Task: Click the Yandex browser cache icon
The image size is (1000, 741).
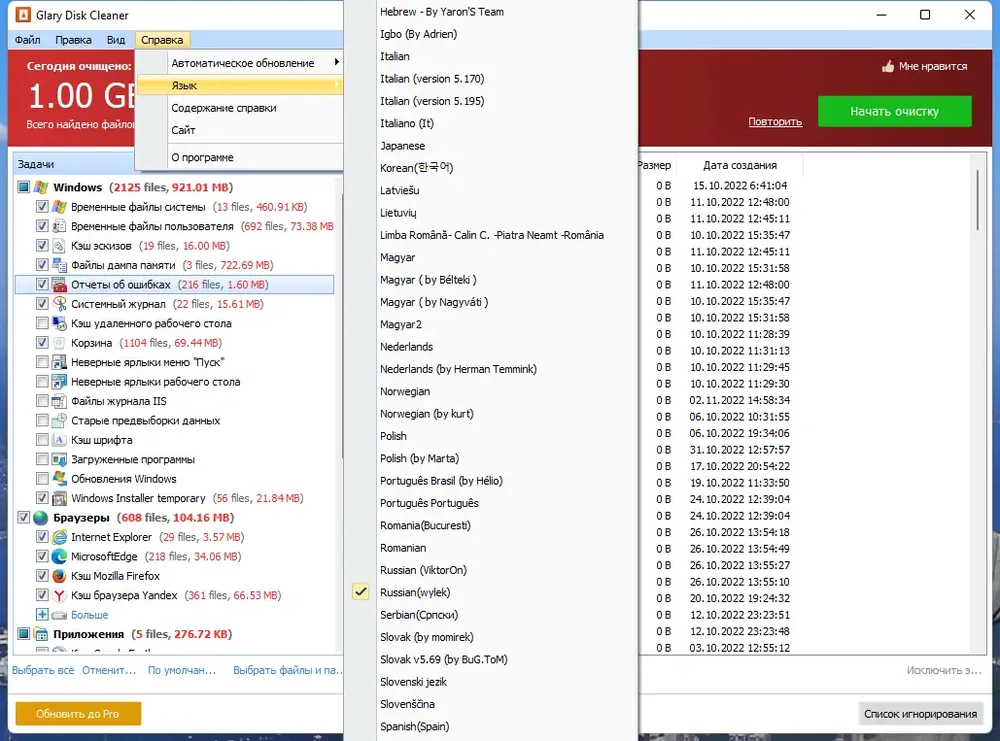Action: click(59, 595)
